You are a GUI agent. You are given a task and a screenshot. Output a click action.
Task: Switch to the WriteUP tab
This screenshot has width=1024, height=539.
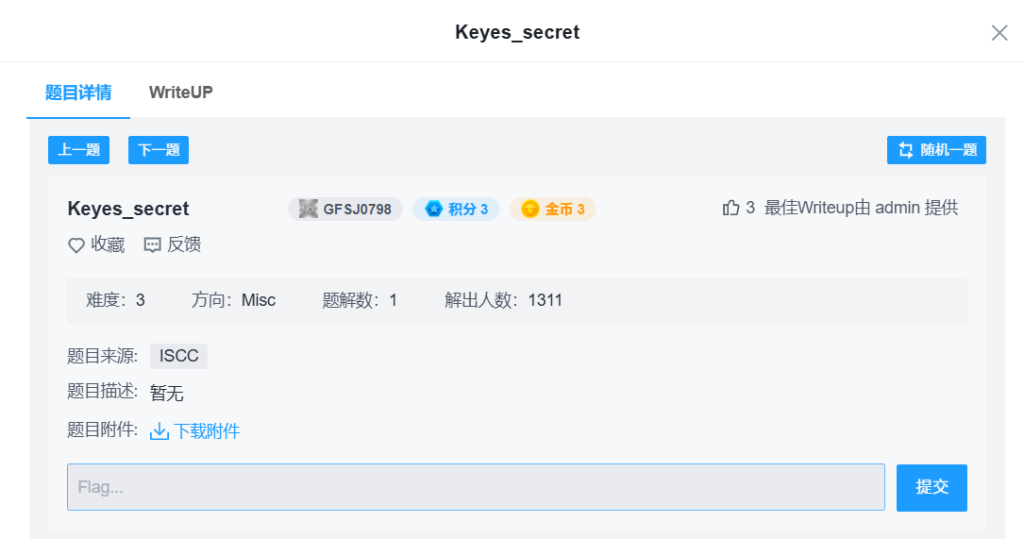click(x=181, y=92)
